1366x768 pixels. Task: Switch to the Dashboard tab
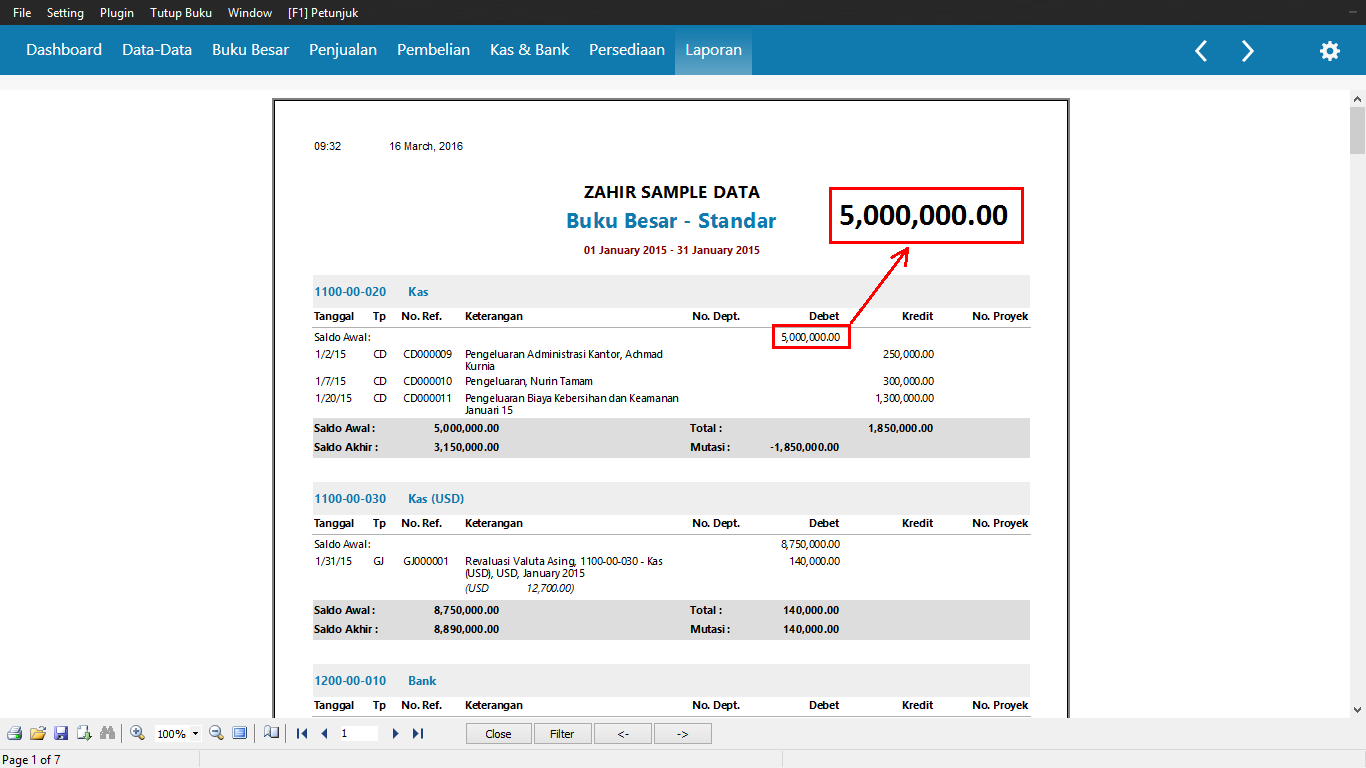(x=64, y=50)
